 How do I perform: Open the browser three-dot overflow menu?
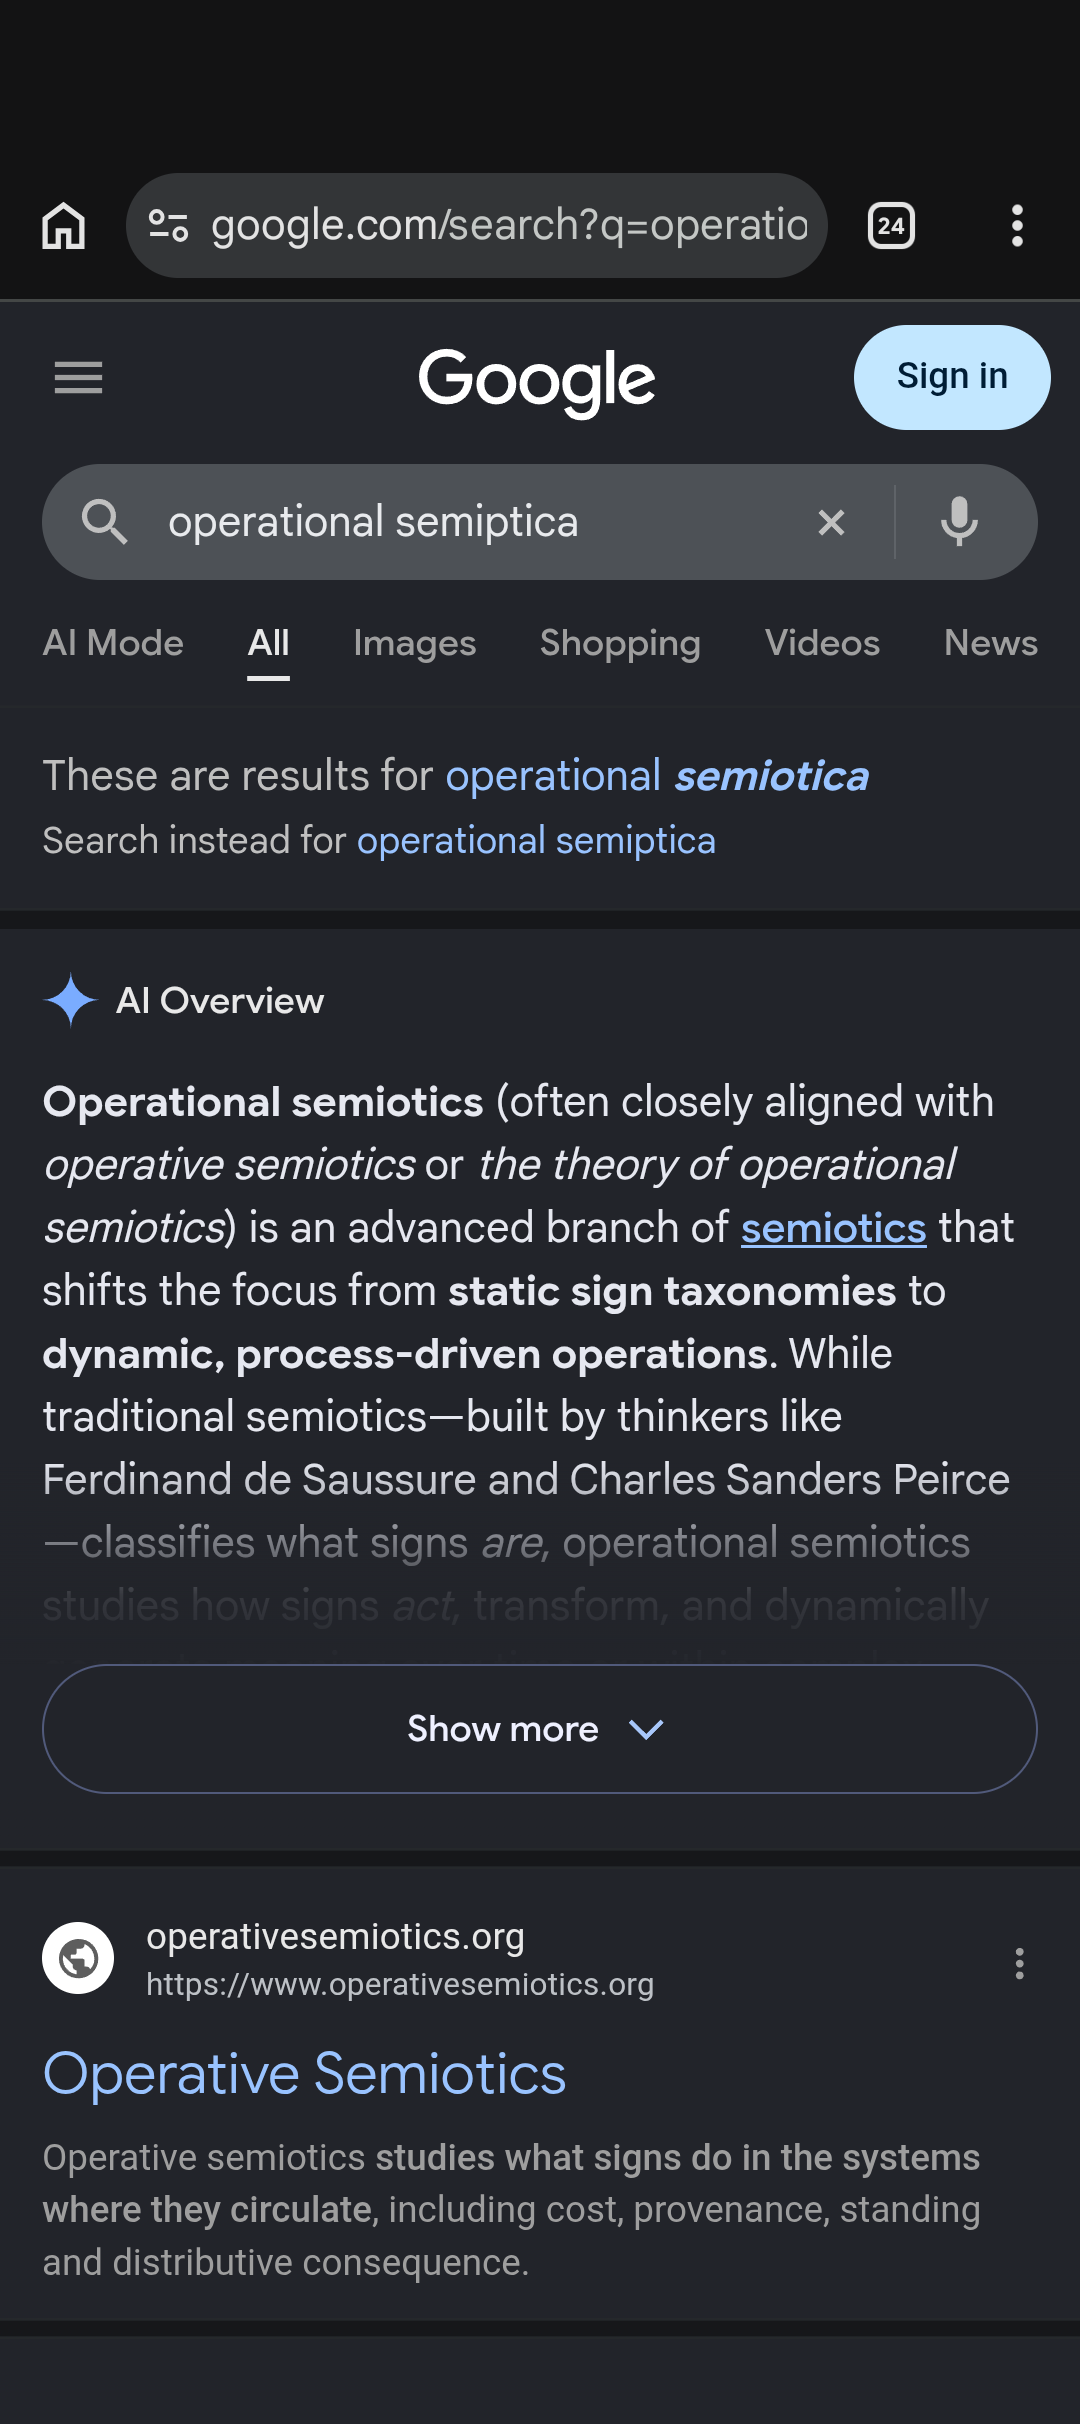[x=1017, y=226]
